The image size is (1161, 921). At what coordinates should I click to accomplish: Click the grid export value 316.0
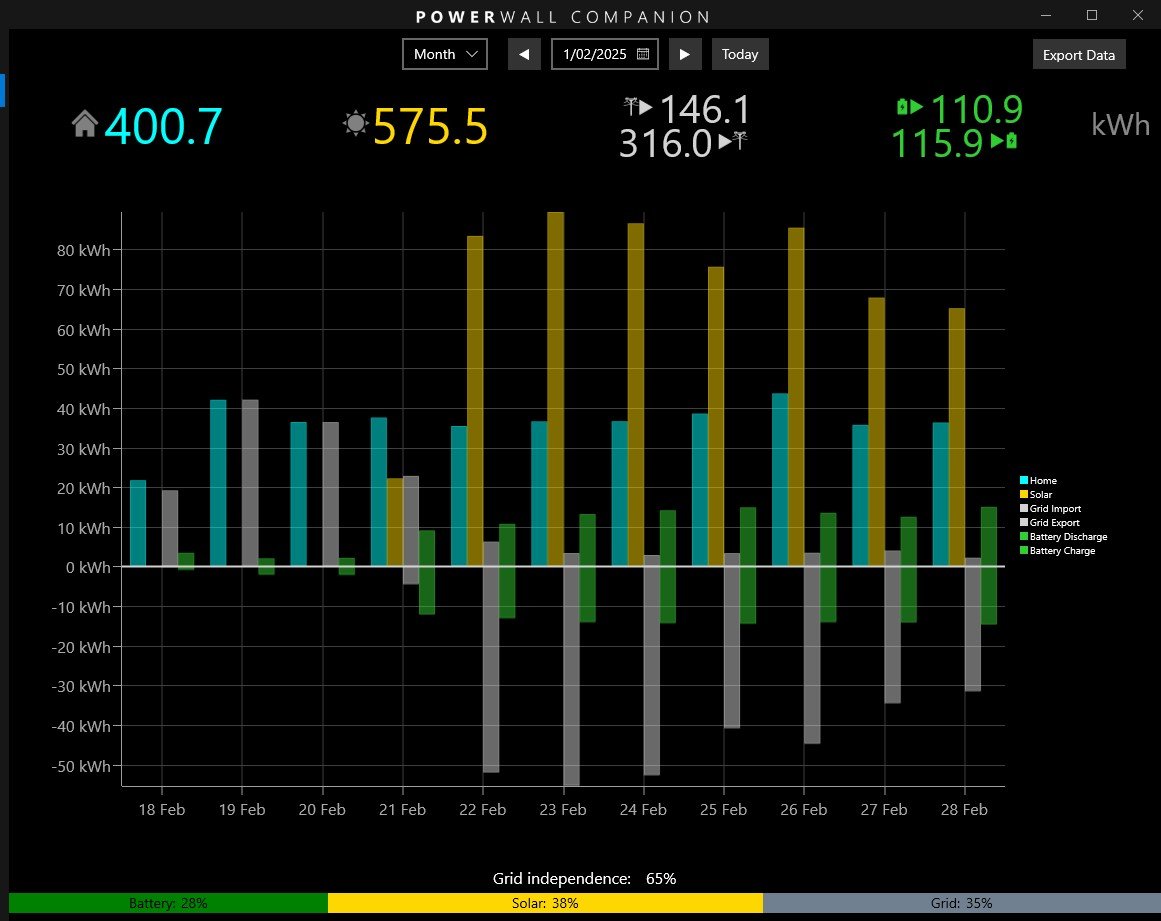[x=666, y=144]
